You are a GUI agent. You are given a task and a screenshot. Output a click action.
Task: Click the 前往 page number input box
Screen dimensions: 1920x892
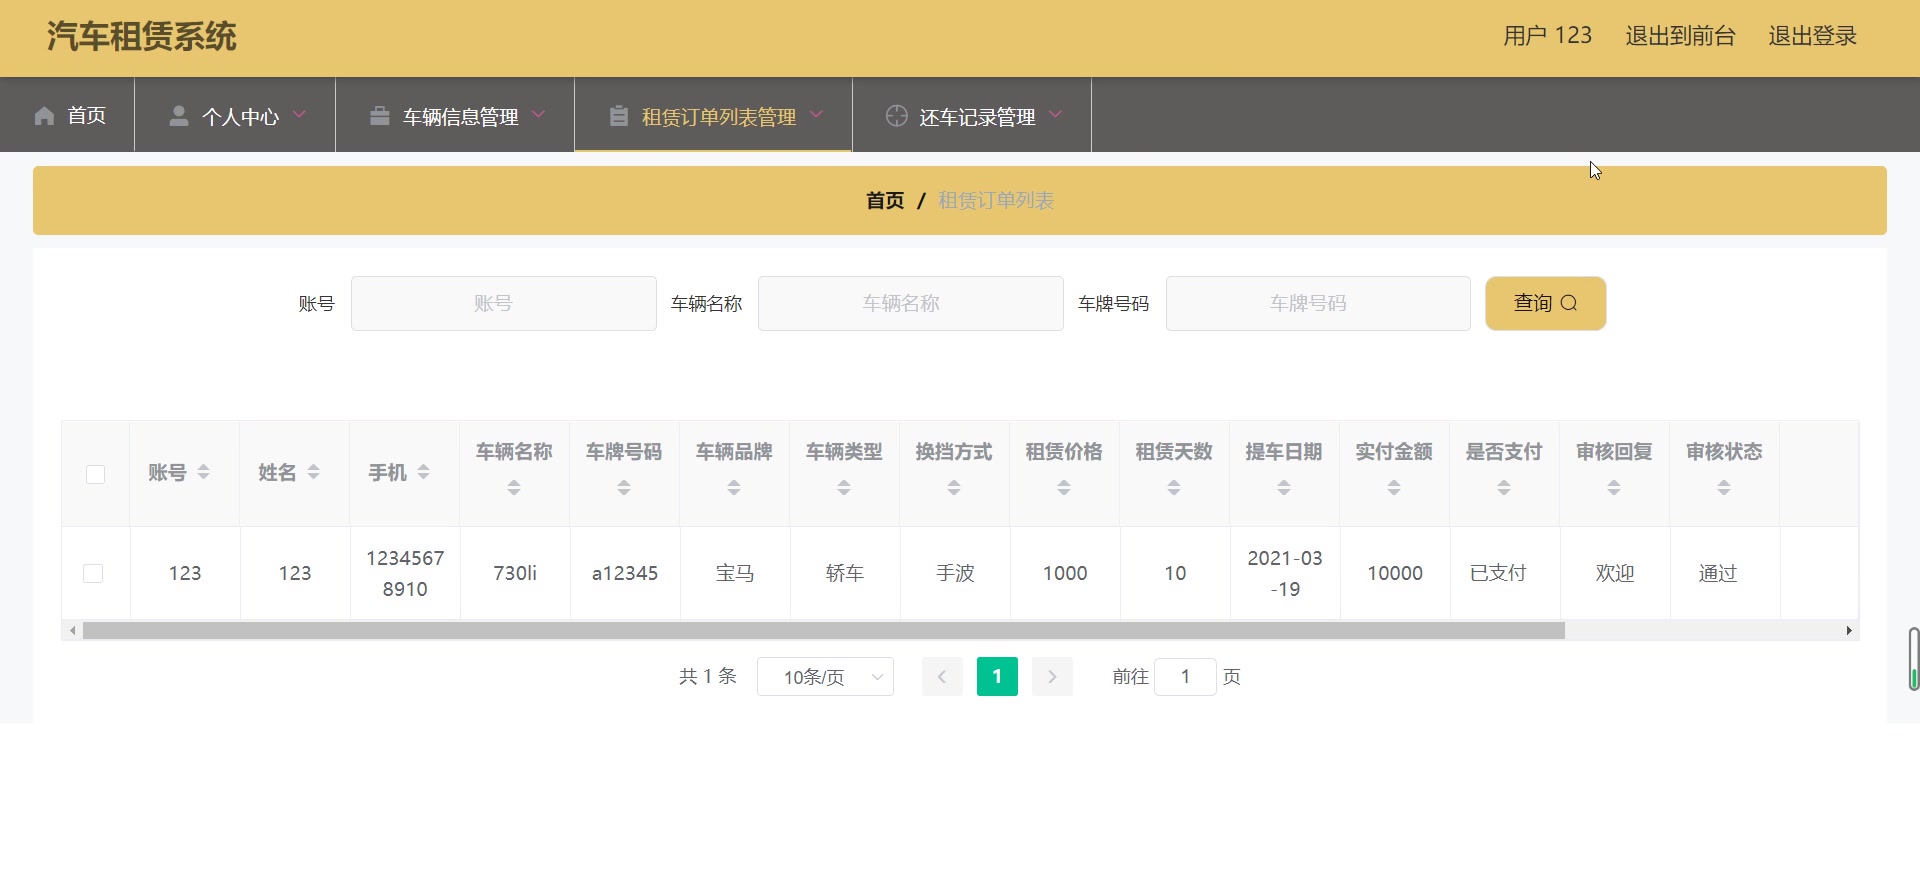[x=1185, y=677]
